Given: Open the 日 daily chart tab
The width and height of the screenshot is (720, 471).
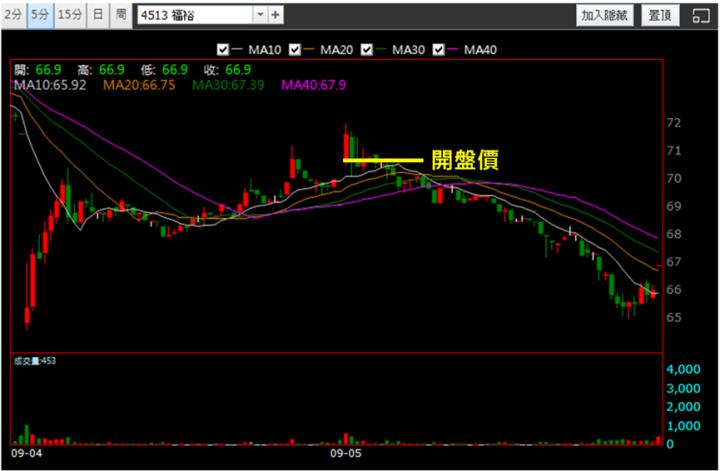Looking at the screenshot, I should coord(98,15).
